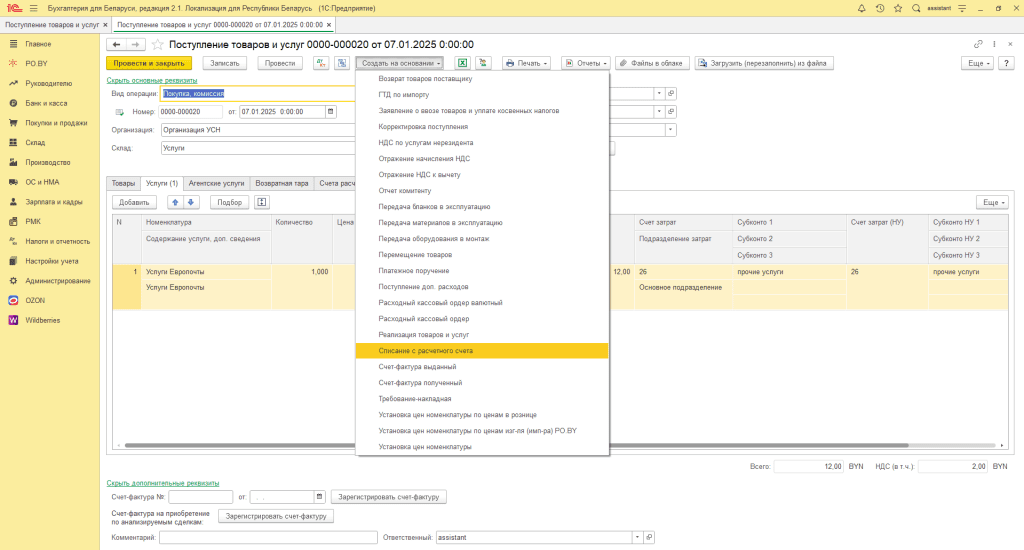Click Провести и закрыть button

[x=149, y=63]
